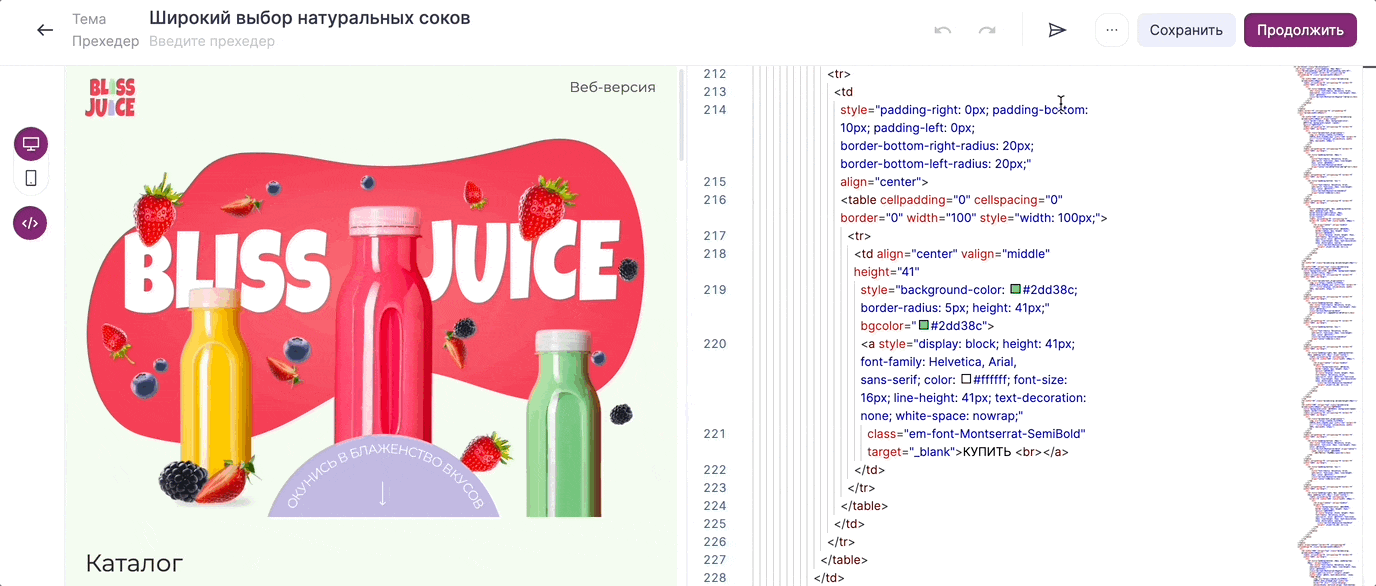Open the three-dots more options menu
The image size is (1376, 586).
tap(1112, 30)
